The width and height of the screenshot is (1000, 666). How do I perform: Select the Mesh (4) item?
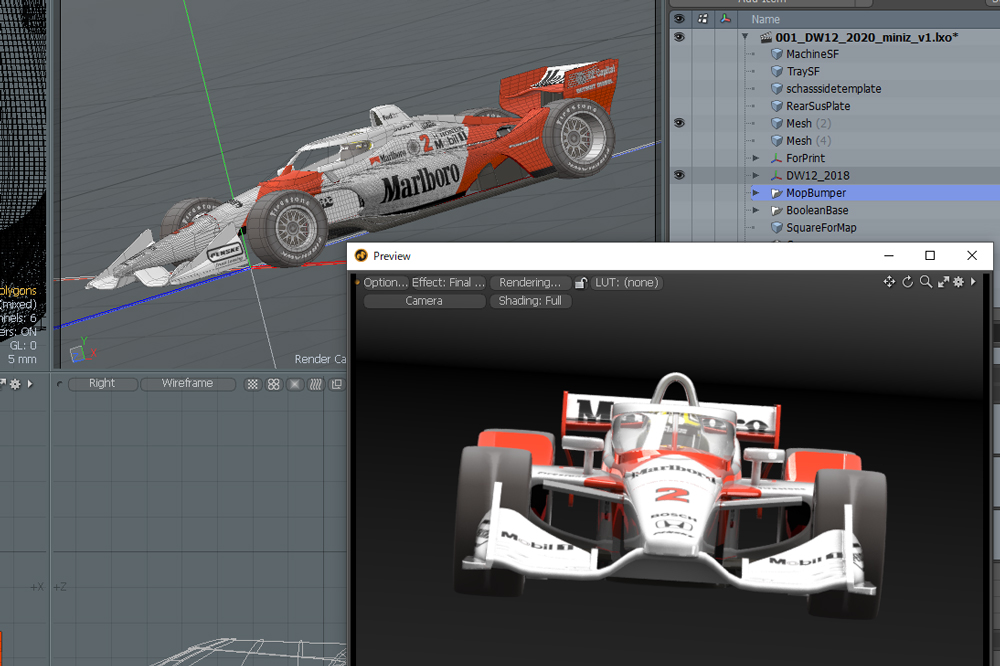(809, 141)
